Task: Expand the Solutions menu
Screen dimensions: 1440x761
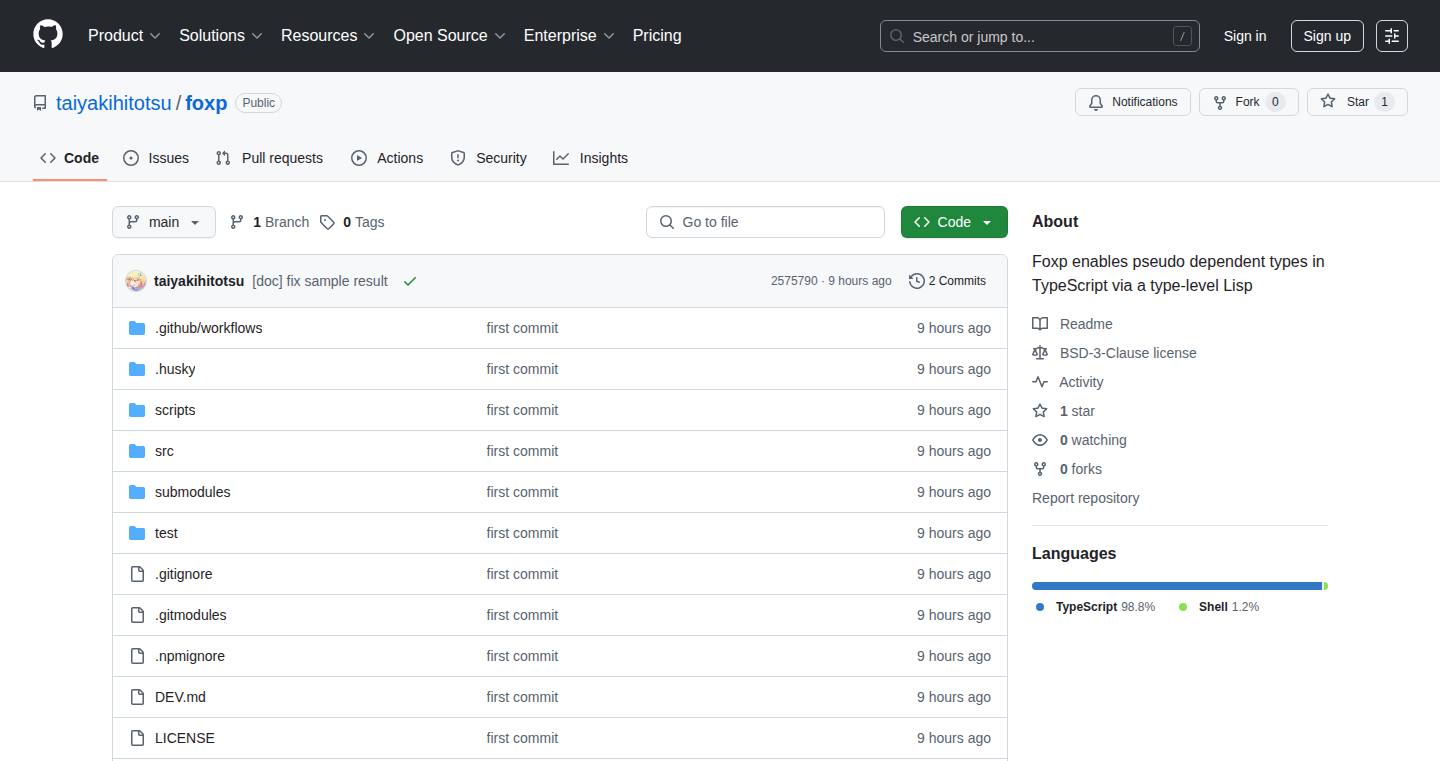Action: 221,35
